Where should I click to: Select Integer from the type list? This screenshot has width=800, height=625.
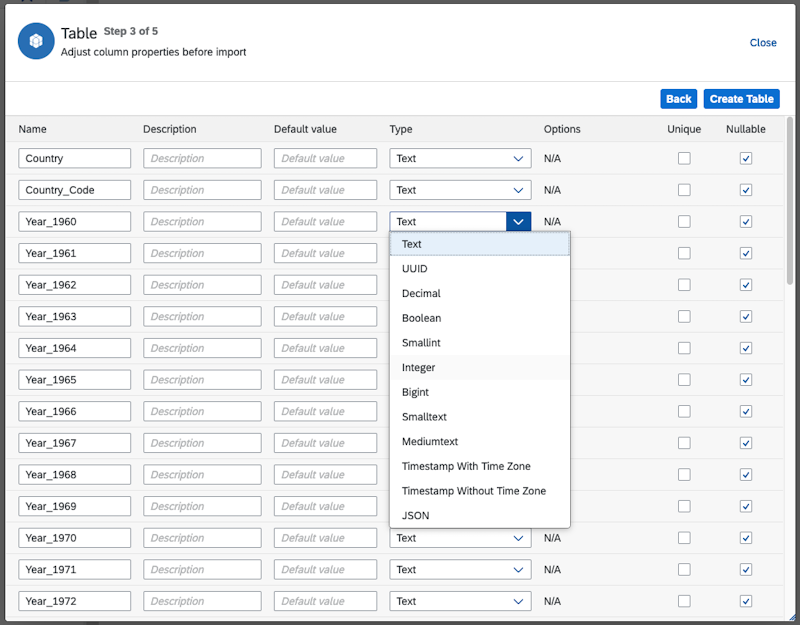tap(480, 367)
